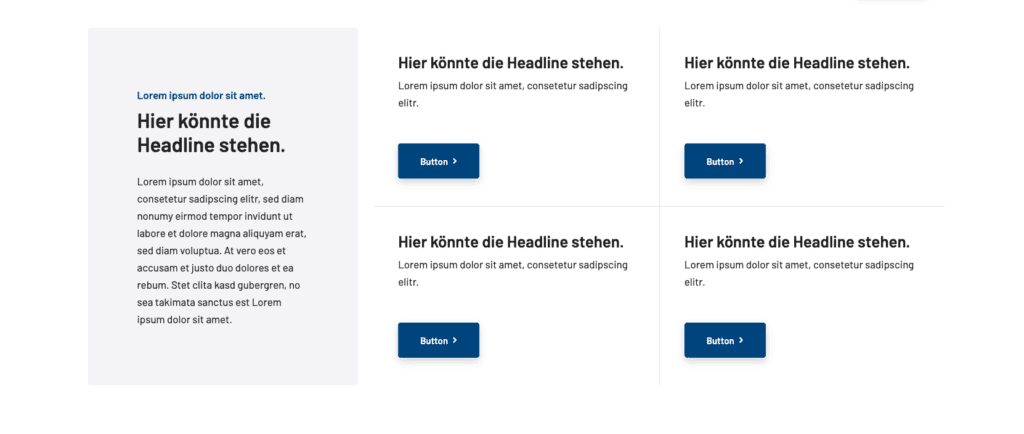Click the headline of the top-left card

pos(510,63)
